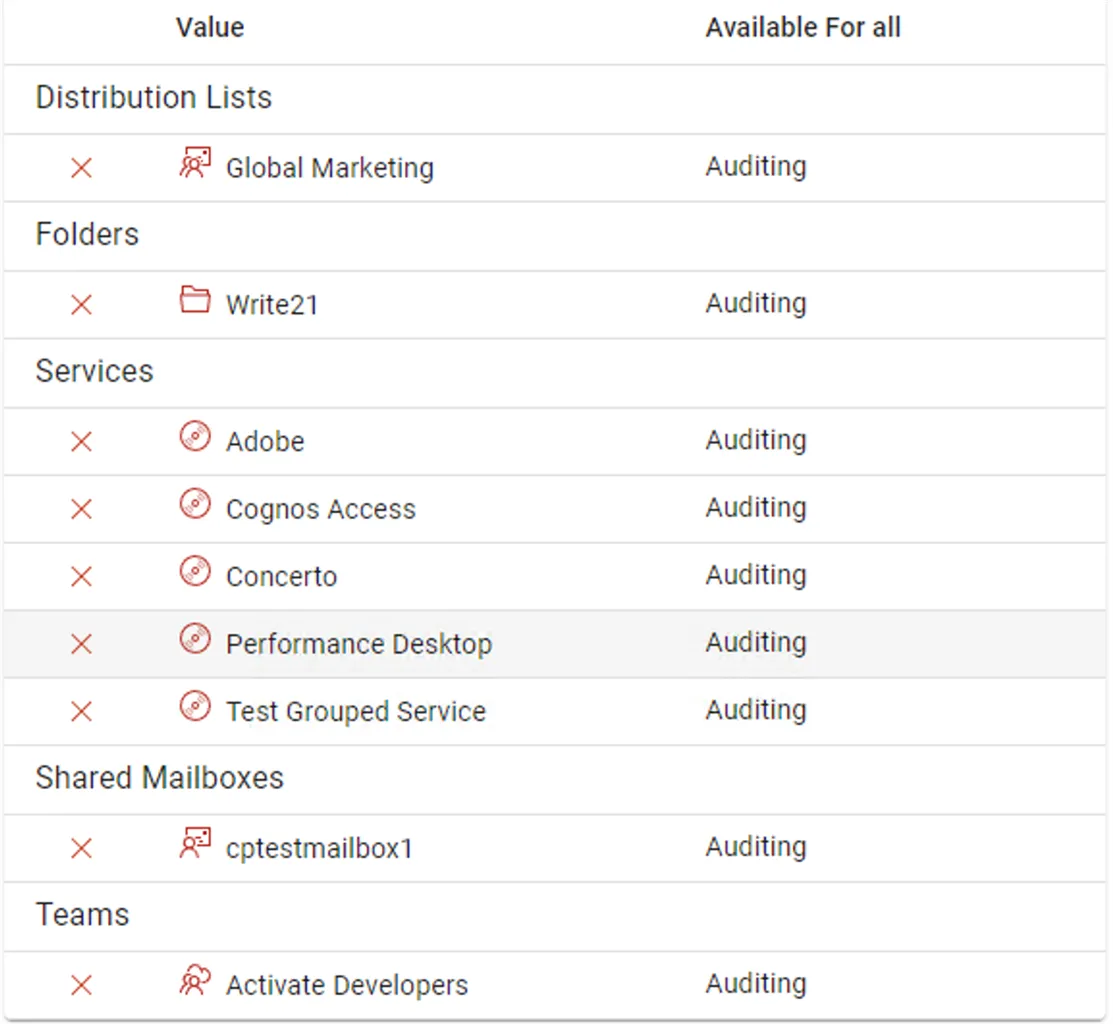This screenshot has height=1024, width=1113.
Task: Delete Test Grouped Service with its X
Action: [82, 711]
